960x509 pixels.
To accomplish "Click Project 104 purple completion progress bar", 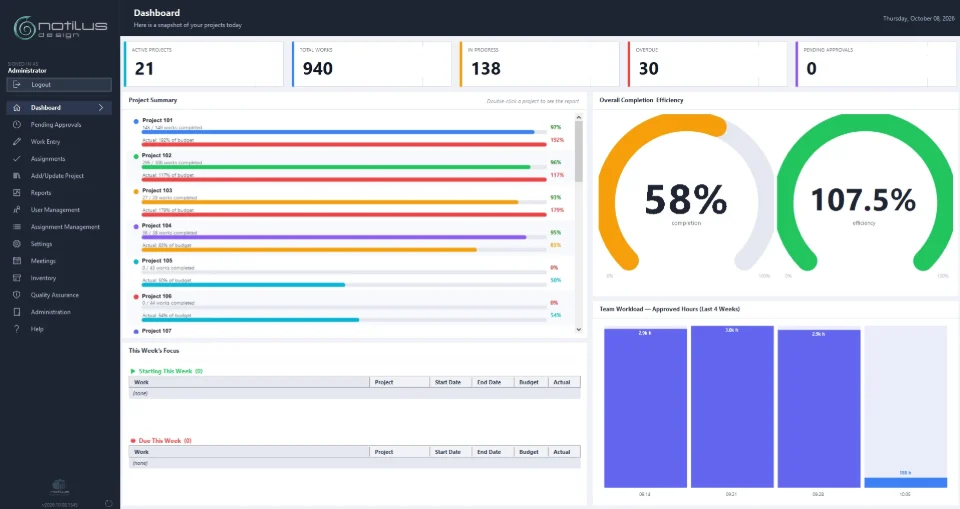I will tap(334, 237).
